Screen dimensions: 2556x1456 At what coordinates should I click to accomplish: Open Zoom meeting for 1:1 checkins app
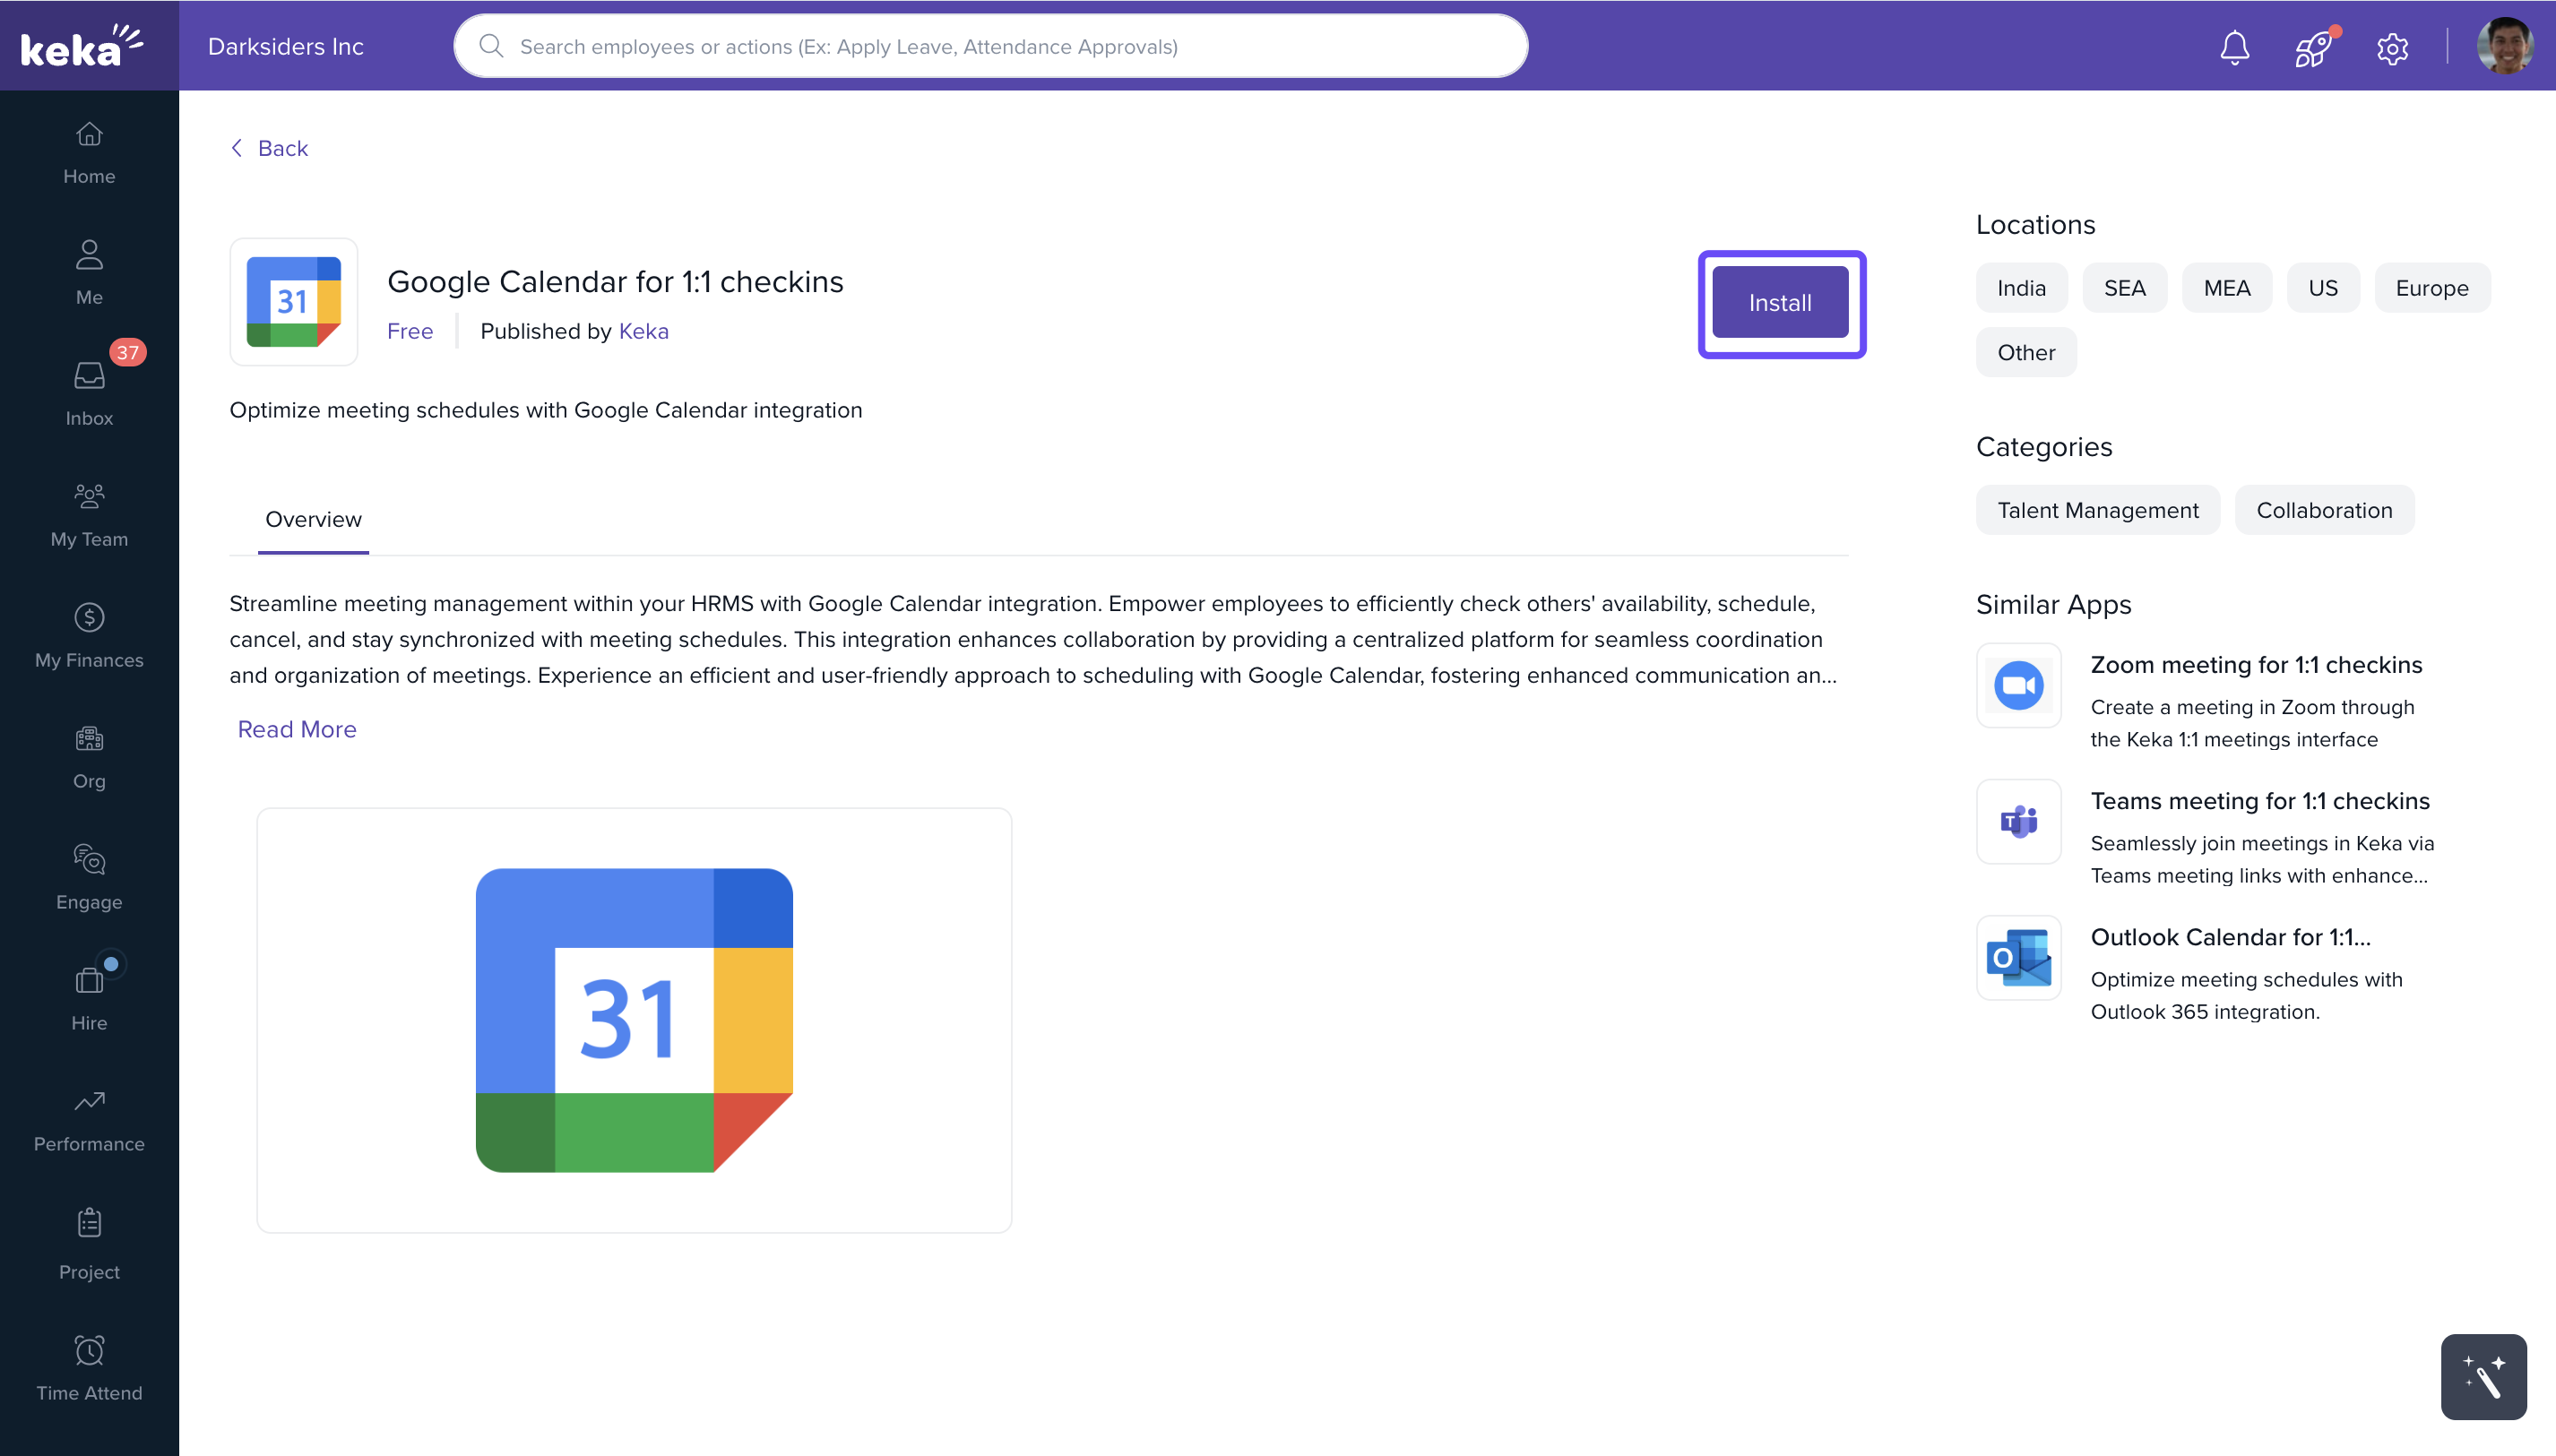(x=2256, y=665)
